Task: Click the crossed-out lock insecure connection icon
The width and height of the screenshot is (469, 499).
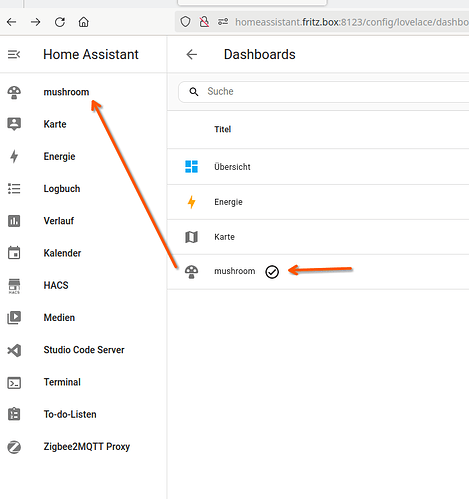Action: [x=204, y=22]
